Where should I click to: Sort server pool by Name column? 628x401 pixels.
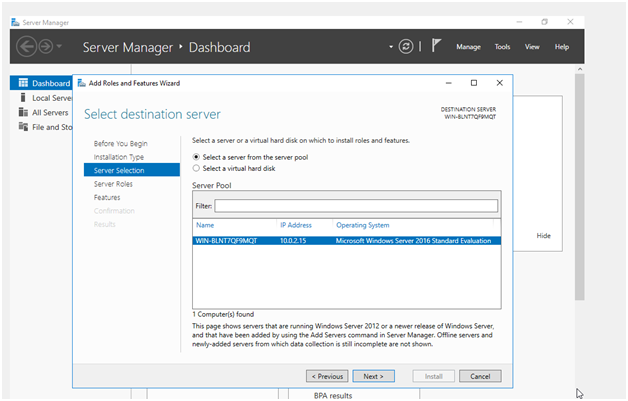[205, 225]
